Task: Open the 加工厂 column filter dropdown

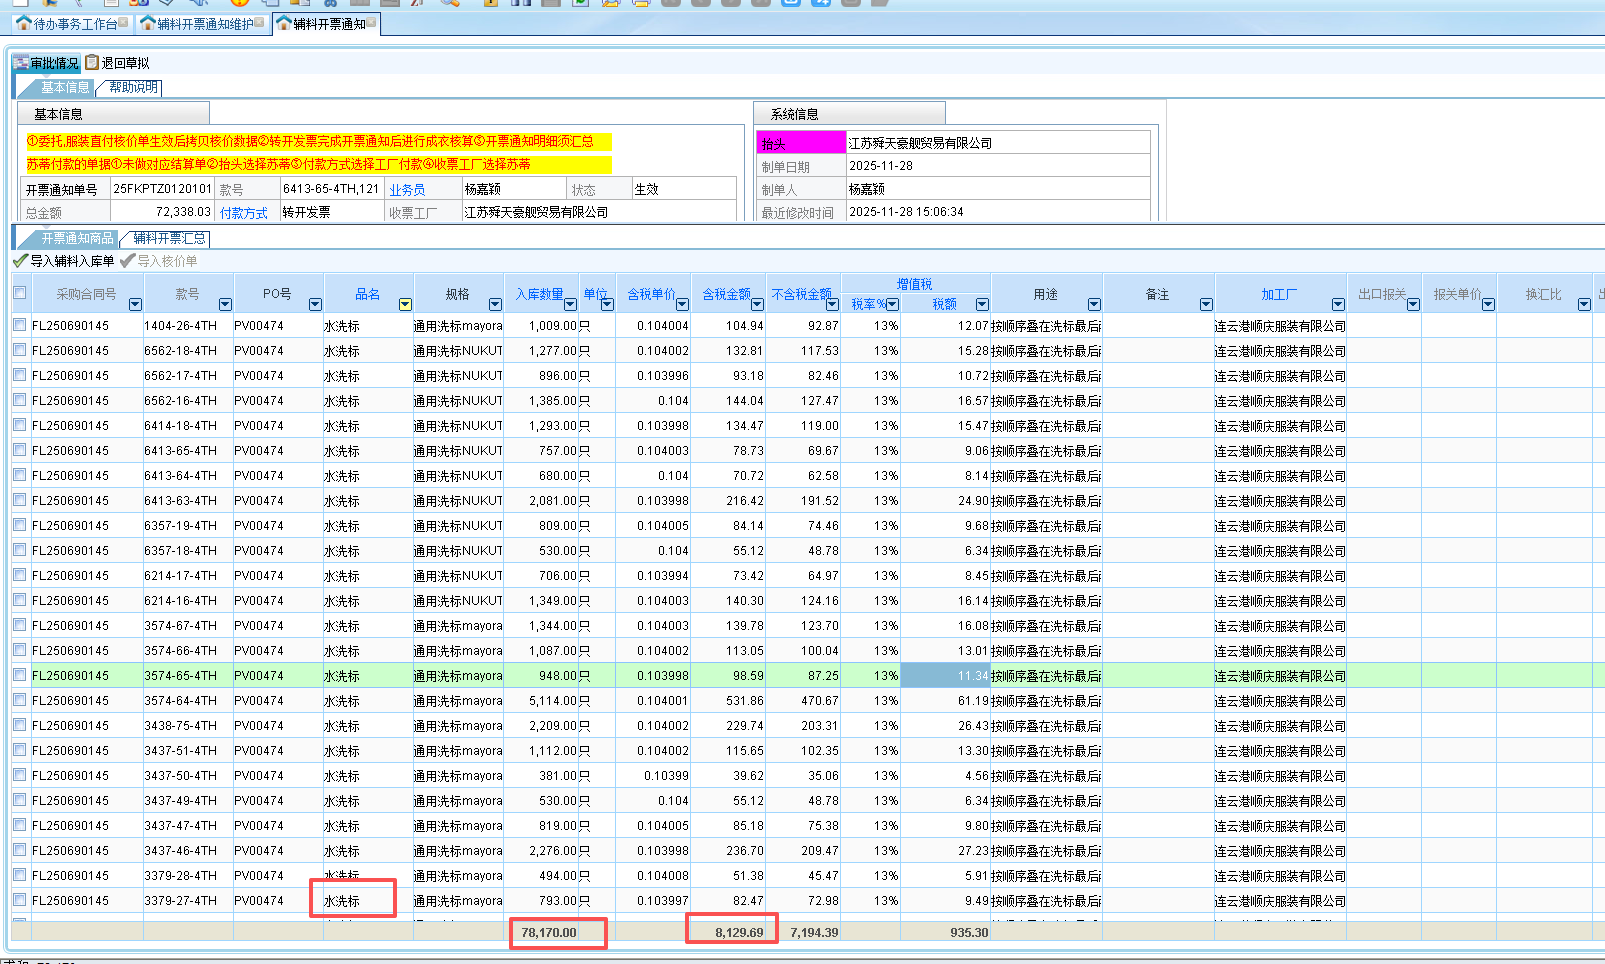Action: point(1338,304)
